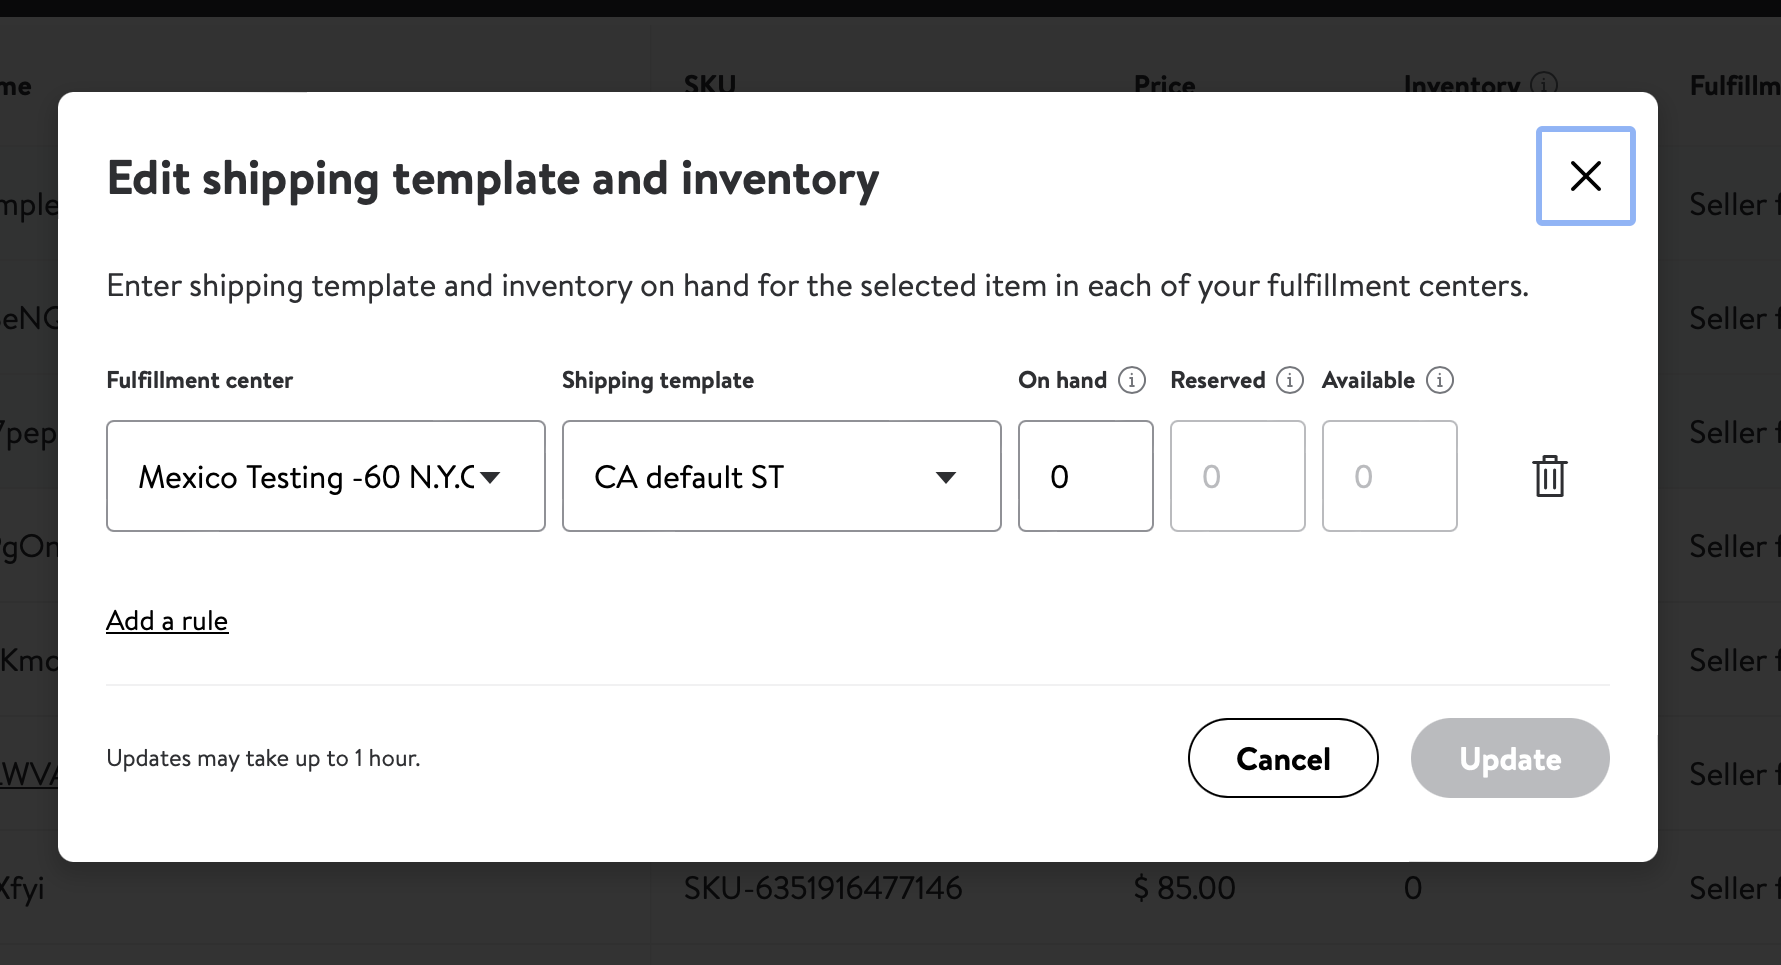1781x965 pixels.
Task: Click the Price column header
Action: pyautogui.click(x=1164, y=84)
